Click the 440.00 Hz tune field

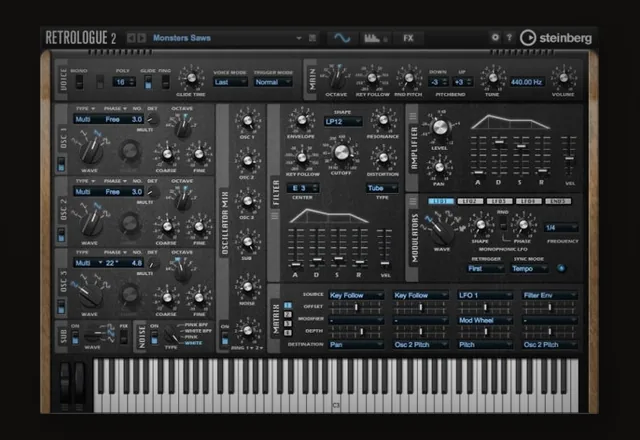point(526,82)
